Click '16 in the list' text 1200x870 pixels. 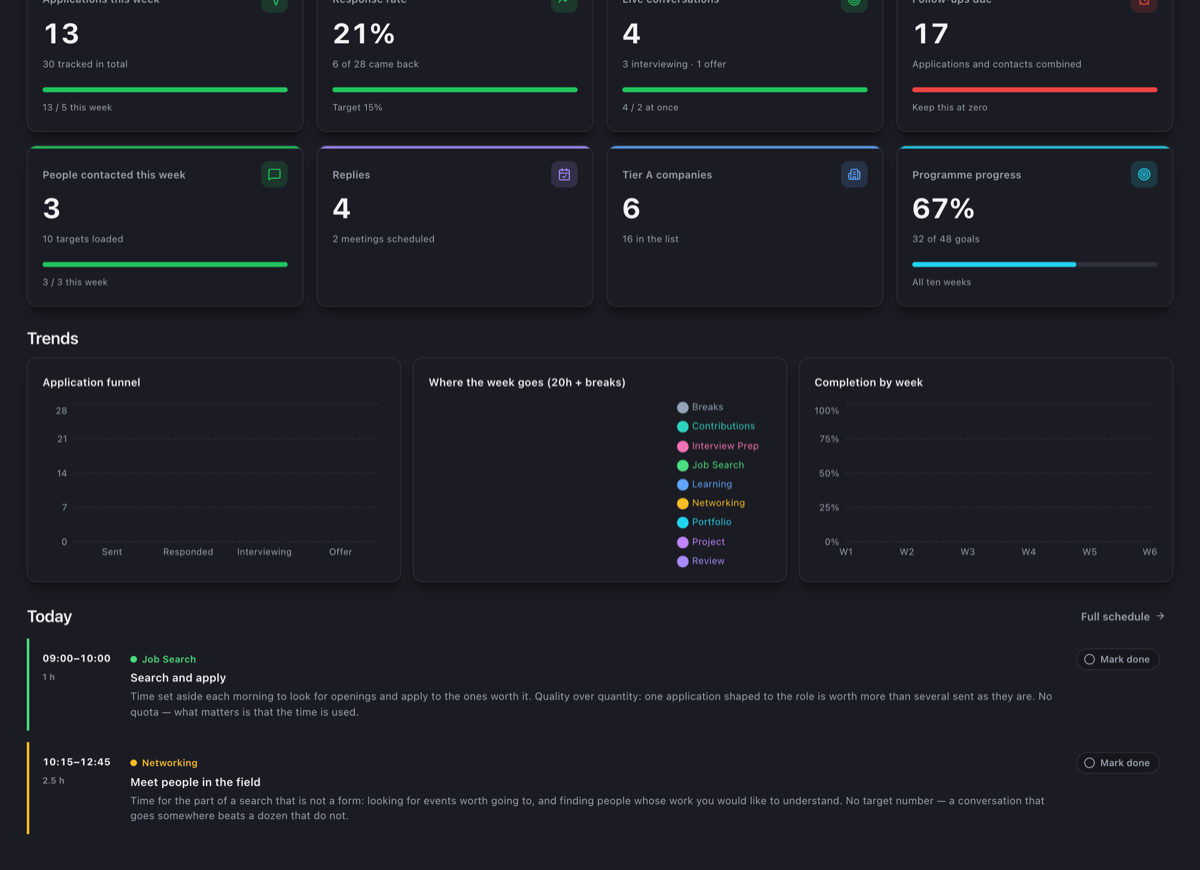(x=650, y=239)
